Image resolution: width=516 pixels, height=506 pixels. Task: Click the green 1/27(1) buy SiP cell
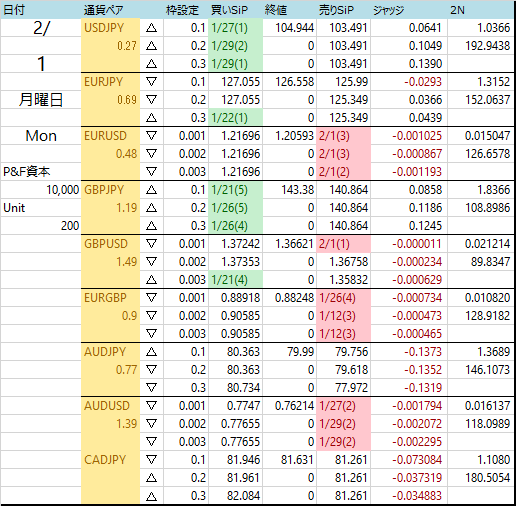pyautogui.click(x=235, y=28)
